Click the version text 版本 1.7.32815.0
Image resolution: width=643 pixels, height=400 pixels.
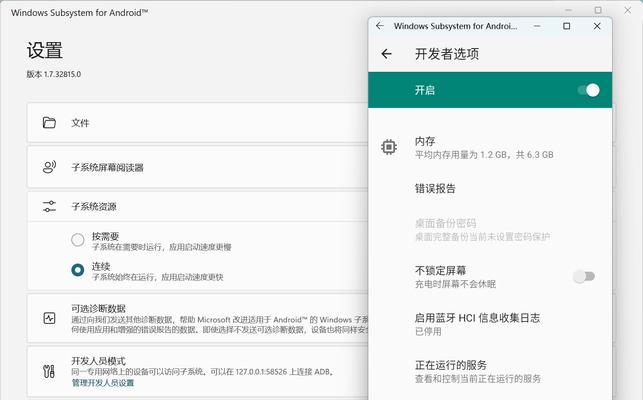click(54, 74)
